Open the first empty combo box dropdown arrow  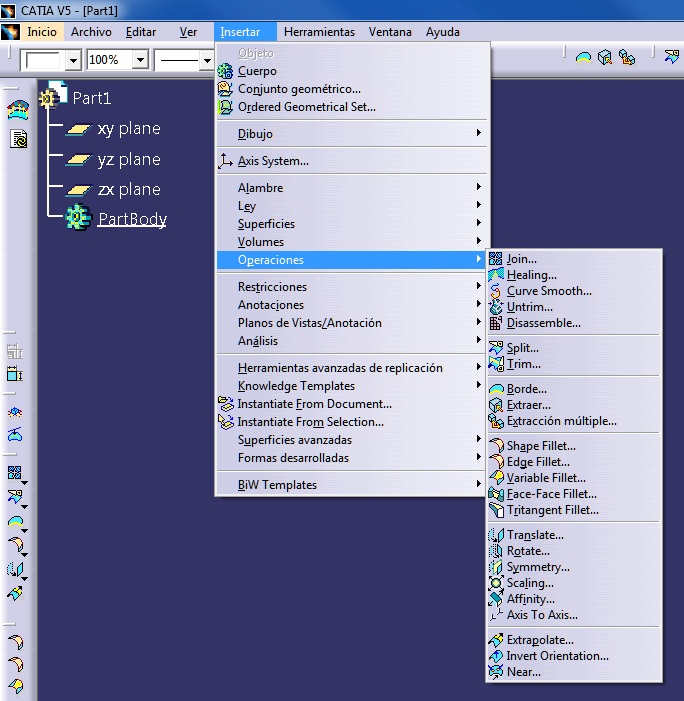click(73, 60)
